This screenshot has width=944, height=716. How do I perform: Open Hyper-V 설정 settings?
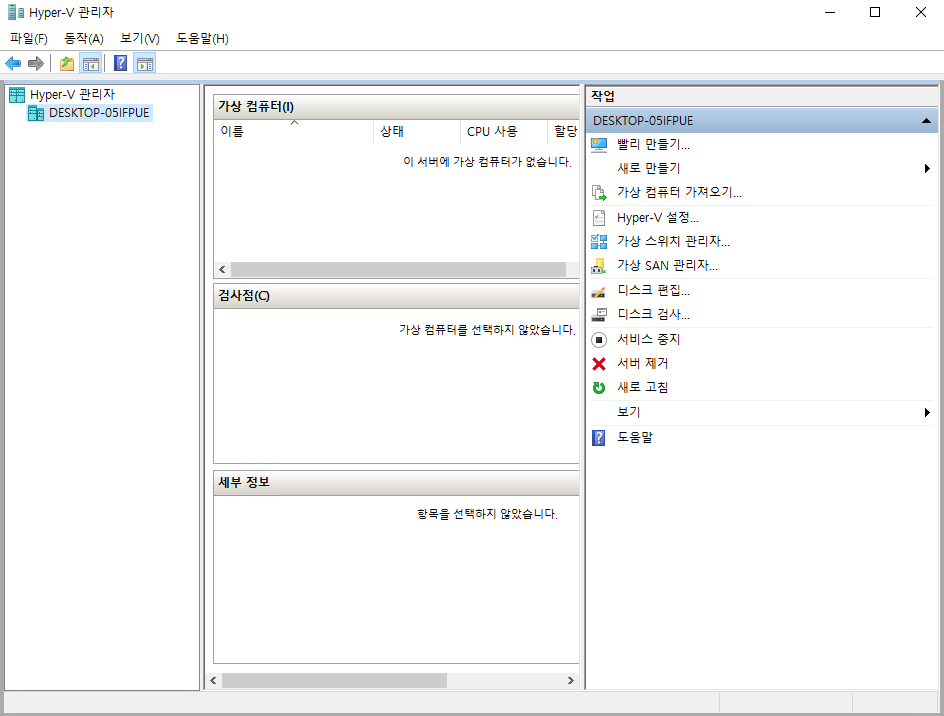pyautogui.click(x=657, y=217)
